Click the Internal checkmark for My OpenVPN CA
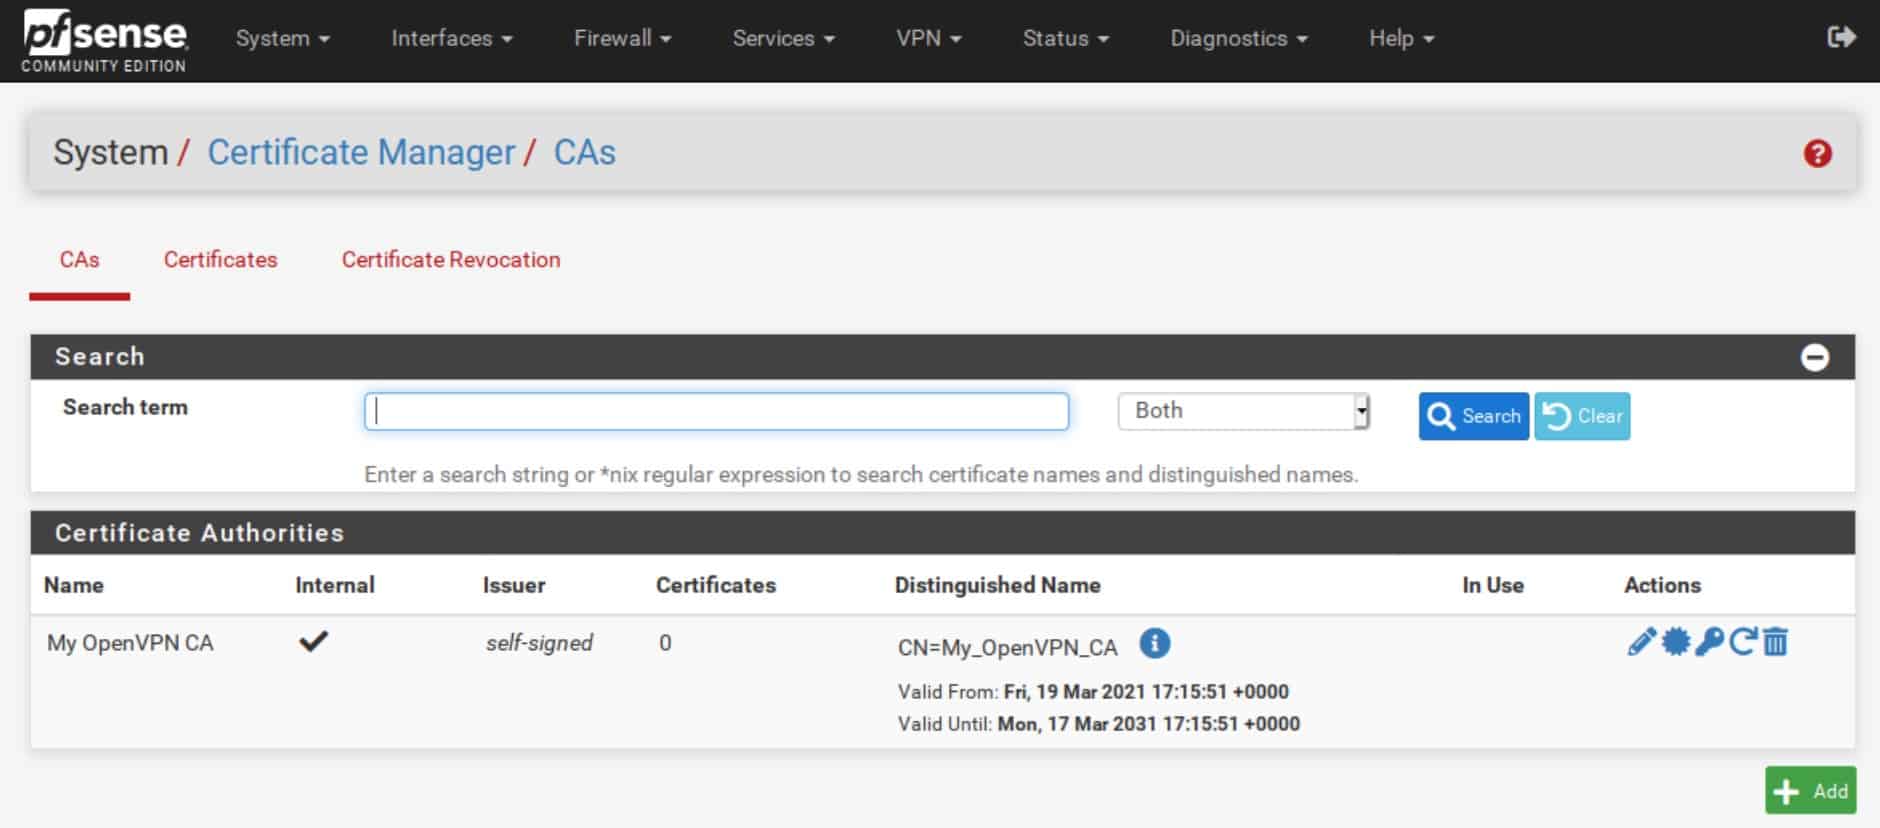The height and width of the screenshot is (828, 1880). click(x=314, y=641)
